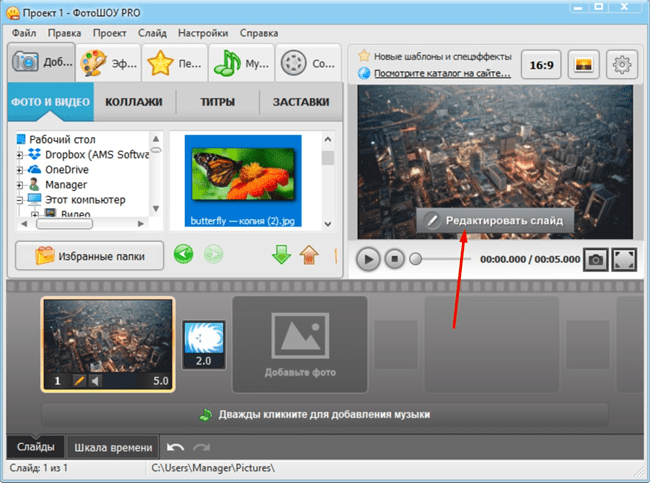This screenshot has width=650, height=483.
Task: Follow the Посмотрите каталог на сайте link
Action: 442,73
